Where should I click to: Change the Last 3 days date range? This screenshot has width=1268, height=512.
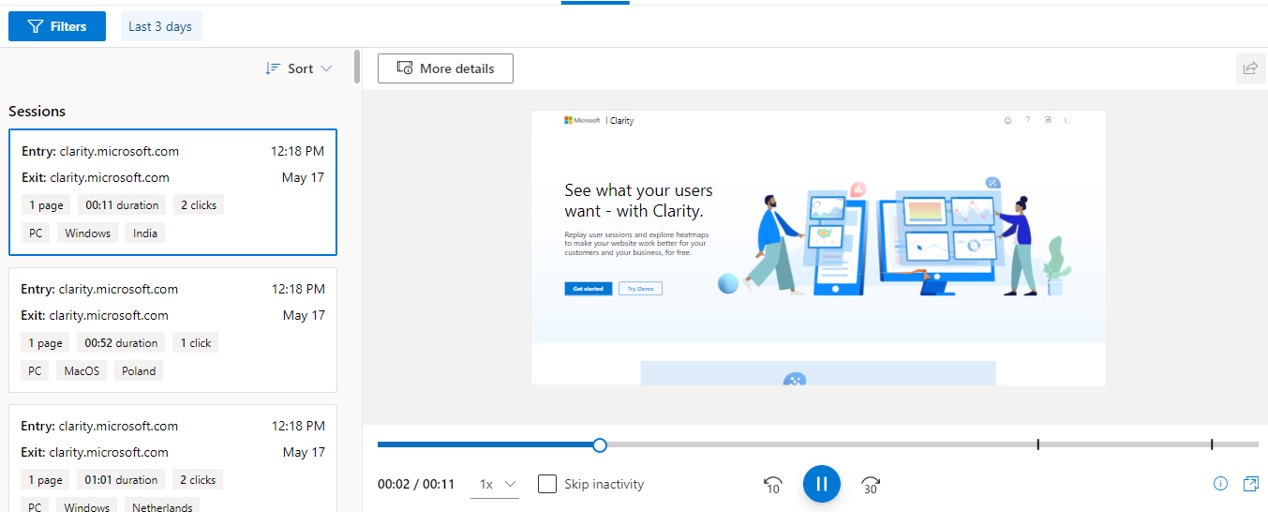pyautogui.click(x=161, y=27)
